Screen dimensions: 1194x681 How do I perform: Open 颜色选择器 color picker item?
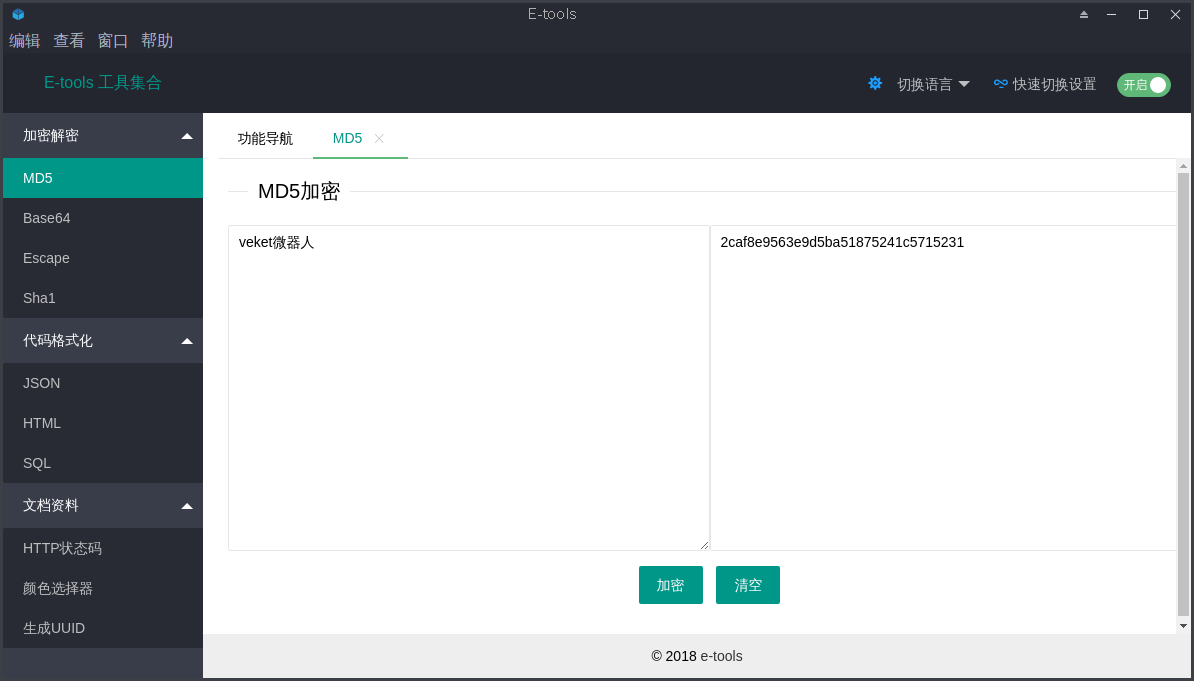click(x=103, y=588)
